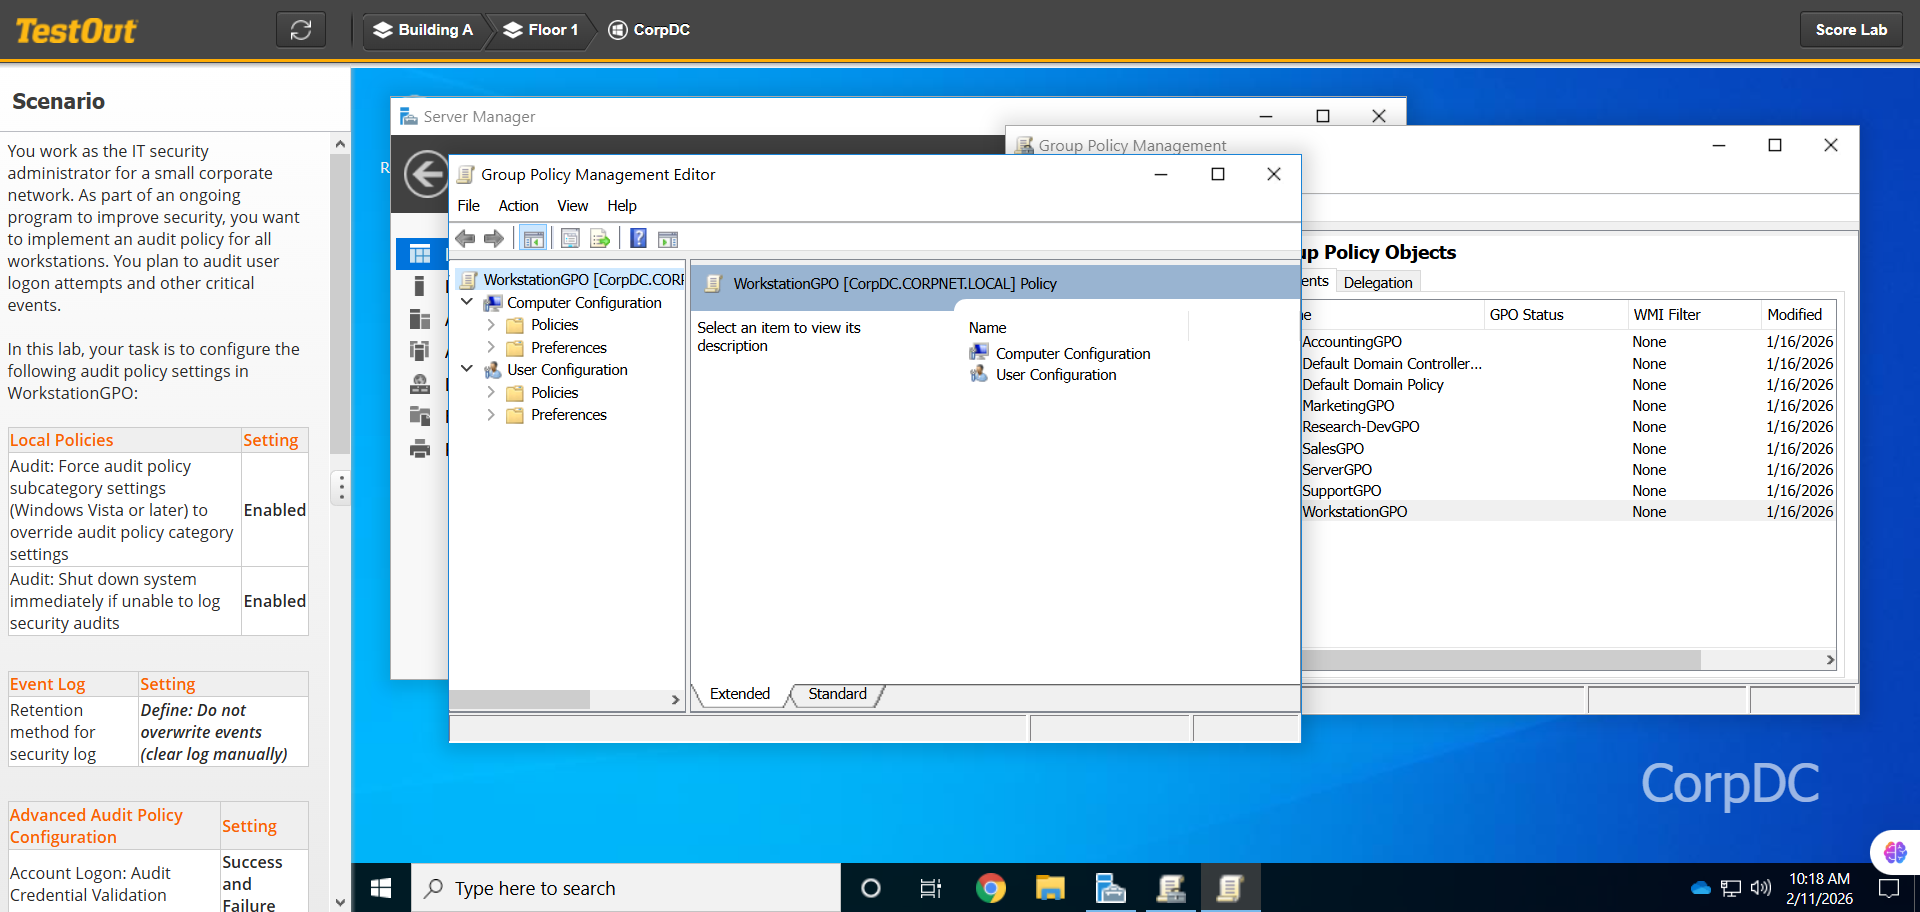Click the Building A breadcrumb

[423, 30]
